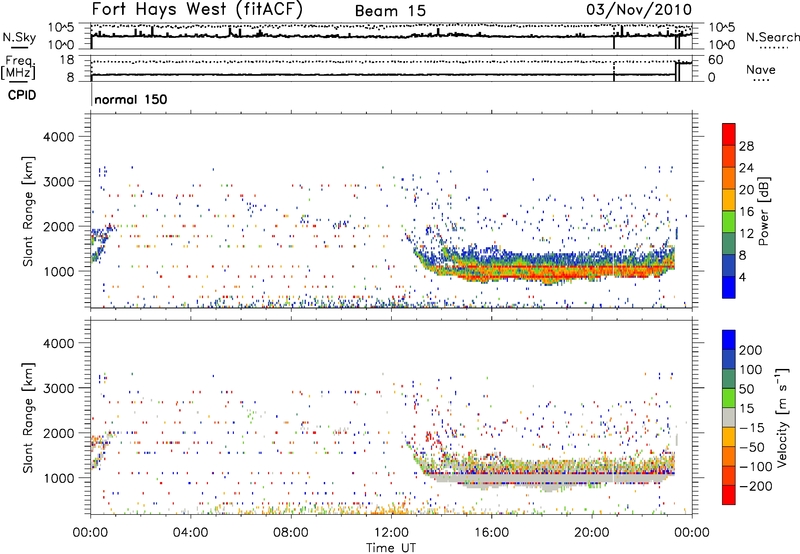Click the red-orange power scatter band near 18:00
800x554 pixels.
pyautogui.click(x=541, y=271)
